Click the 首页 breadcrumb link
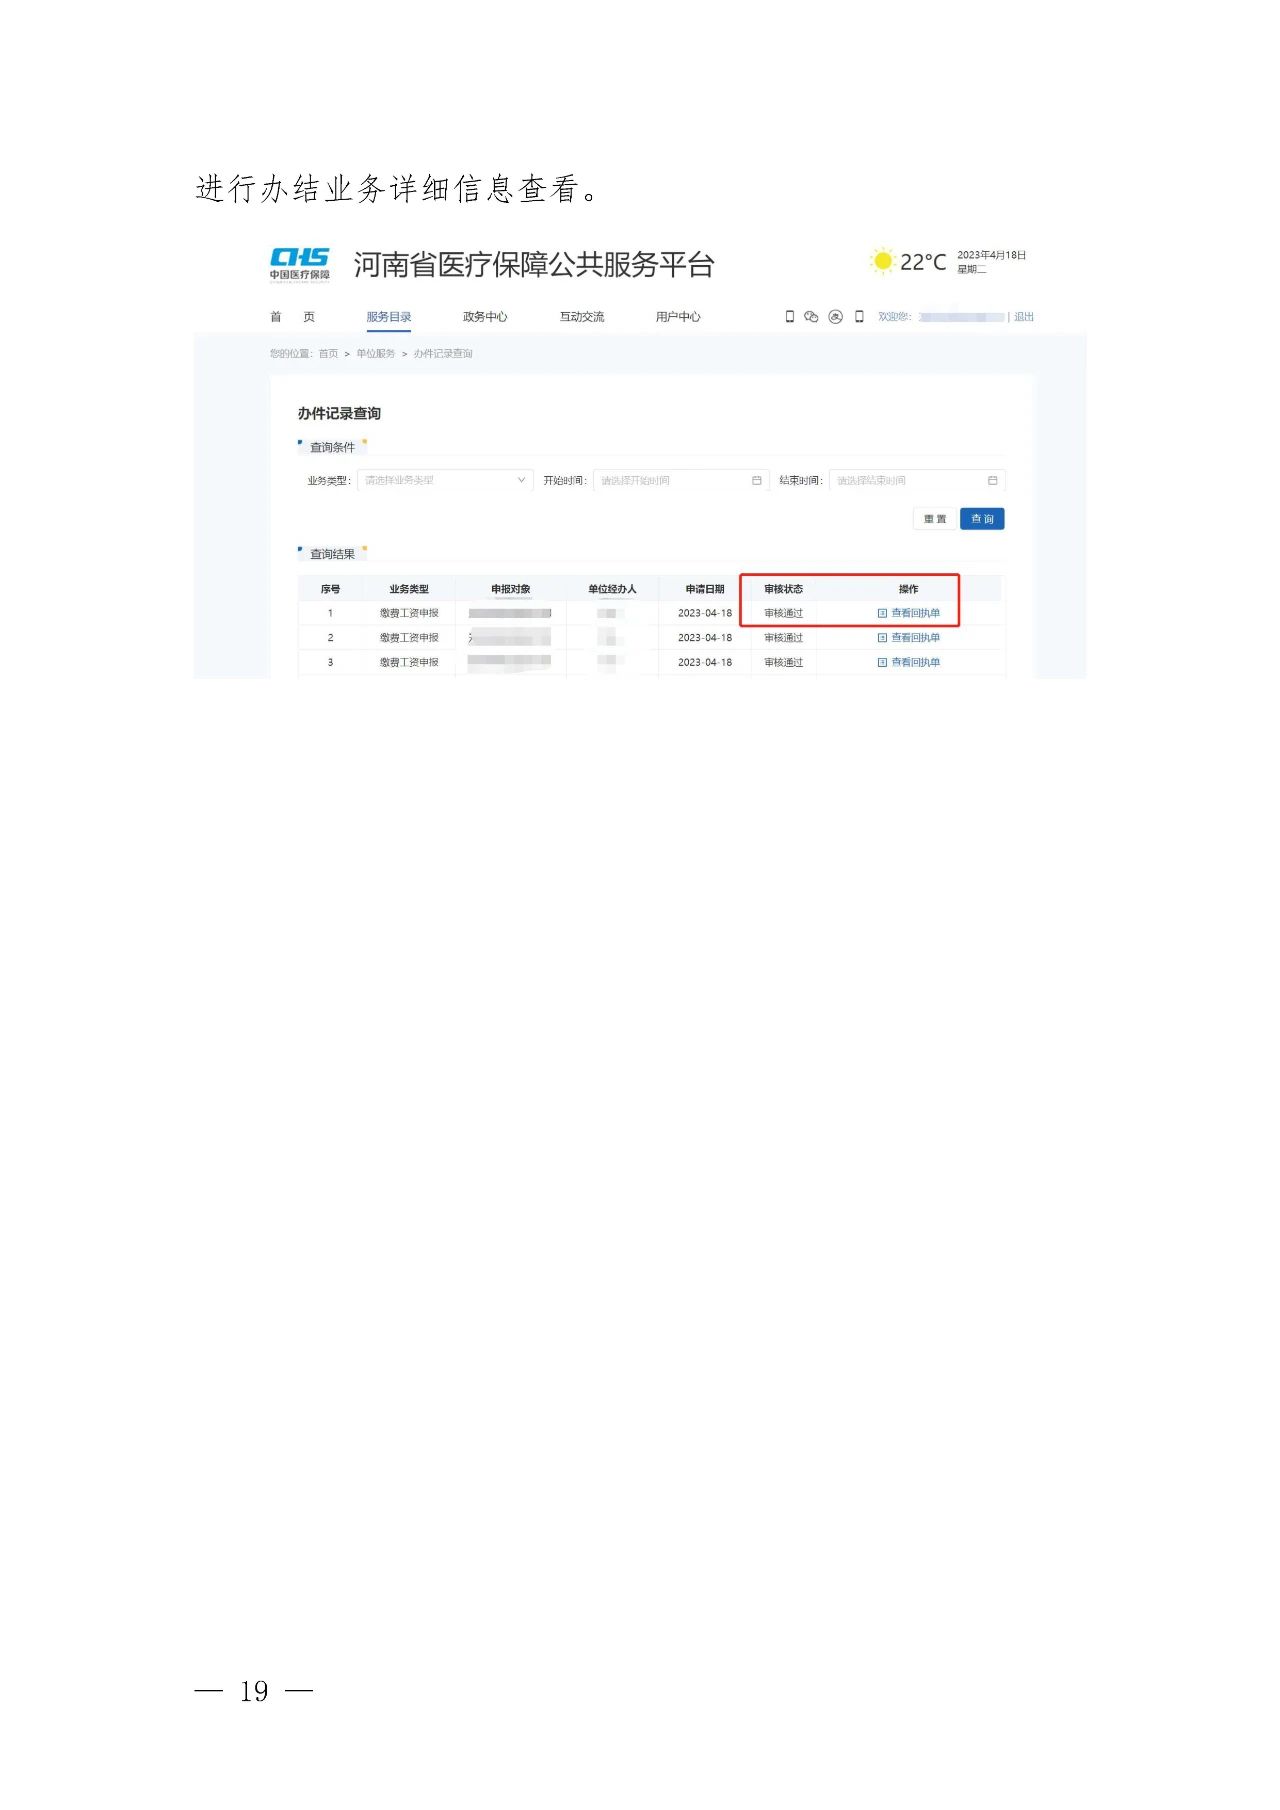This screenshot has height=1810, width=1280. coord(328,354)
